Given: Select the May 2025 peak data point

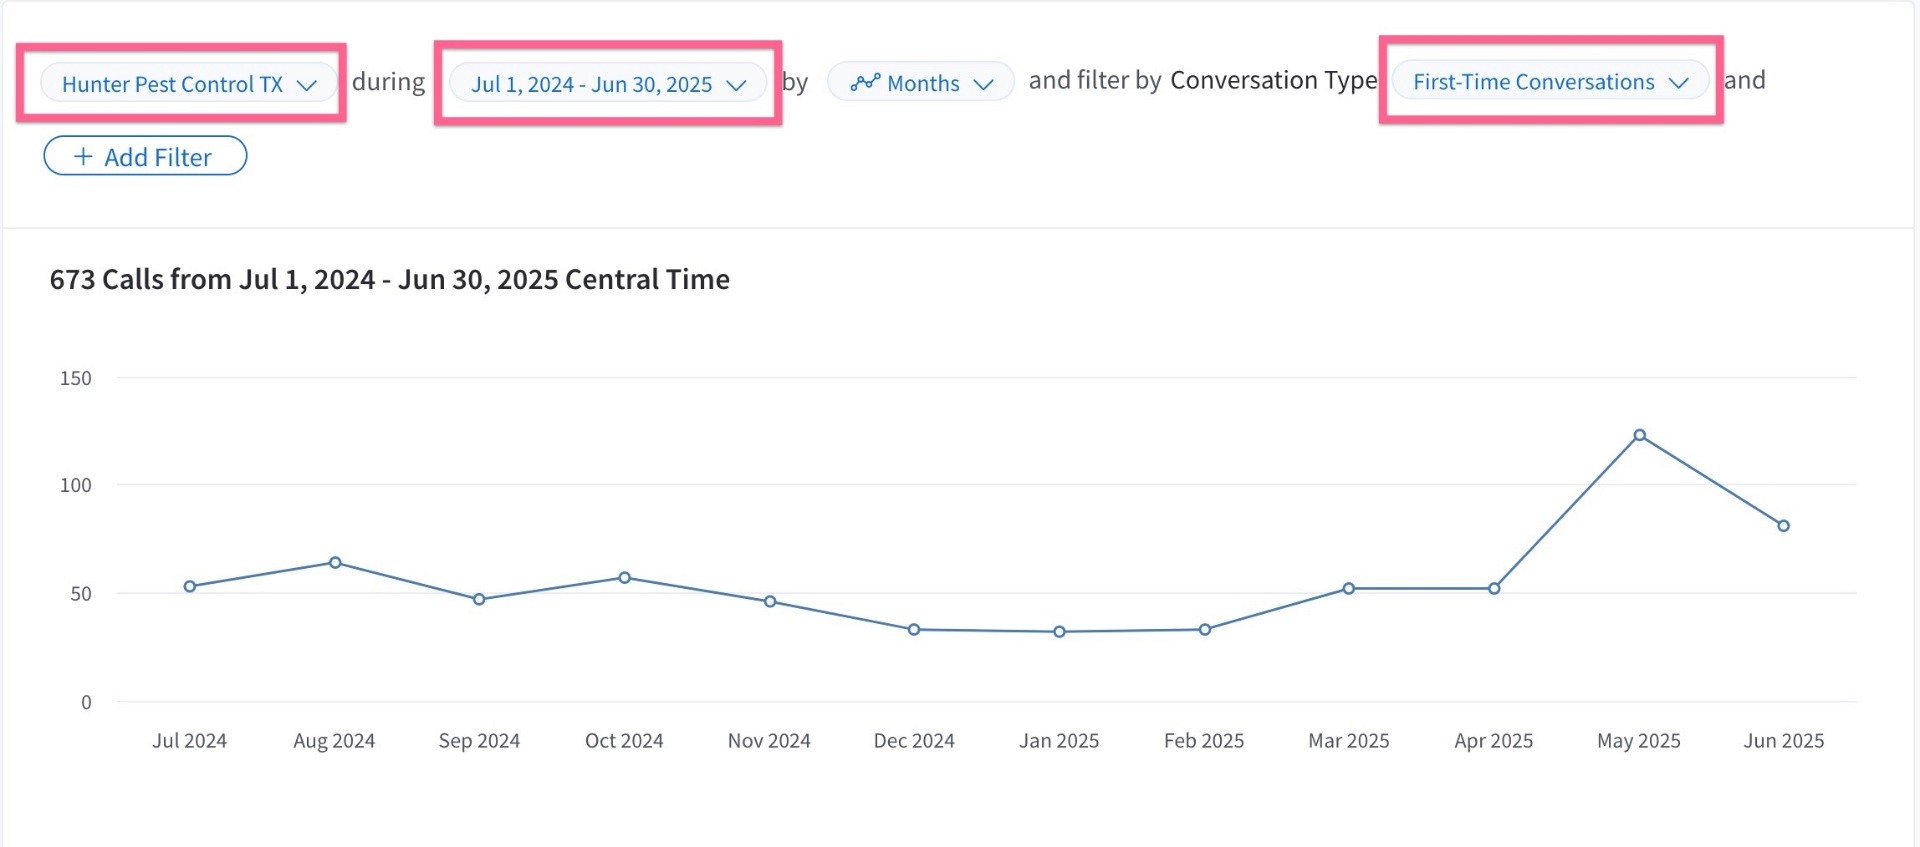Looking at the screenshot, I should 1639,435.
